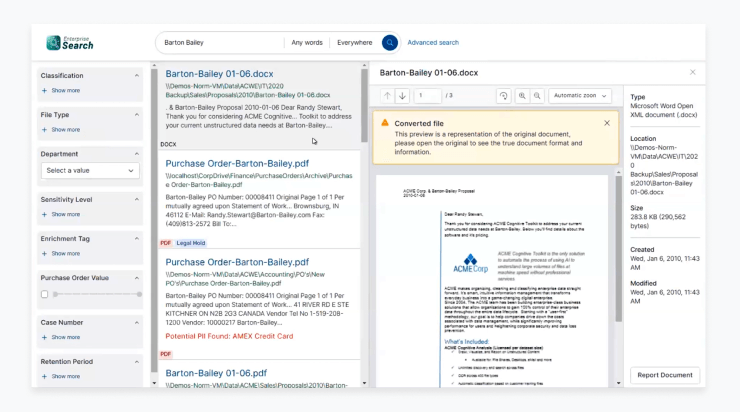Viewport: 740px width, 412px height.
Task: Open the Barton-Bailey 01-06.pdf search result
Action: (x=216, y=373)
